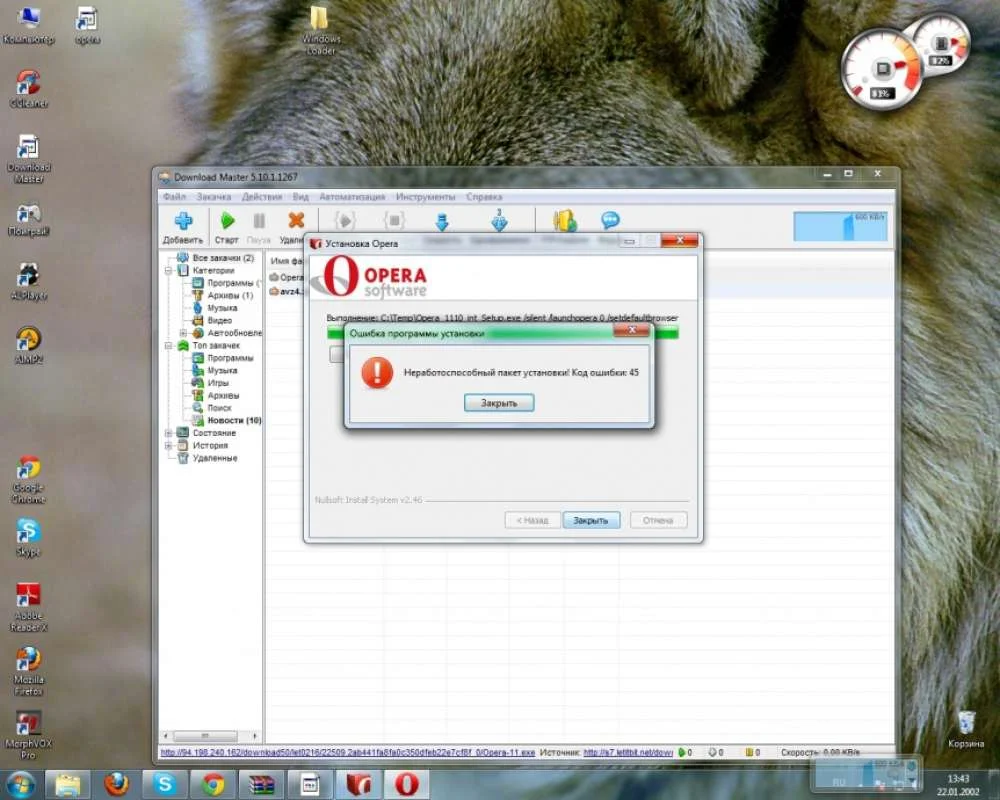Click Закрыть at the bottom of Opera installer
The height and width of the screenshot is (800, 1000).
click(591, 520)
